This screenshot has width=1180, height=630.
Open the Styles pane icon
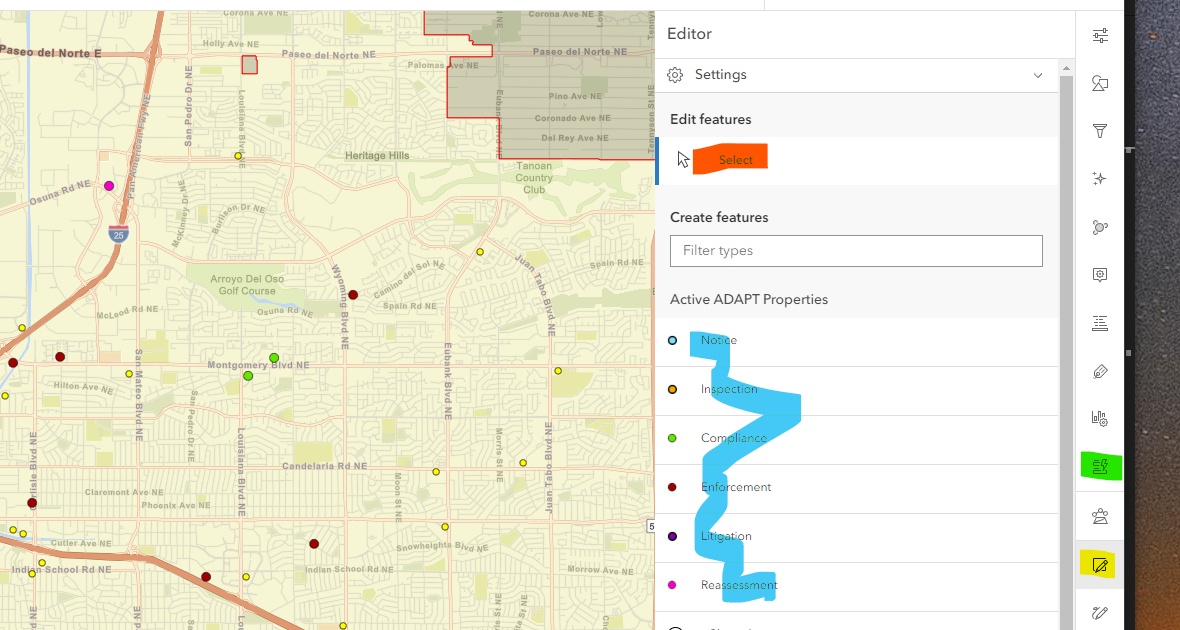[1100, 84]
